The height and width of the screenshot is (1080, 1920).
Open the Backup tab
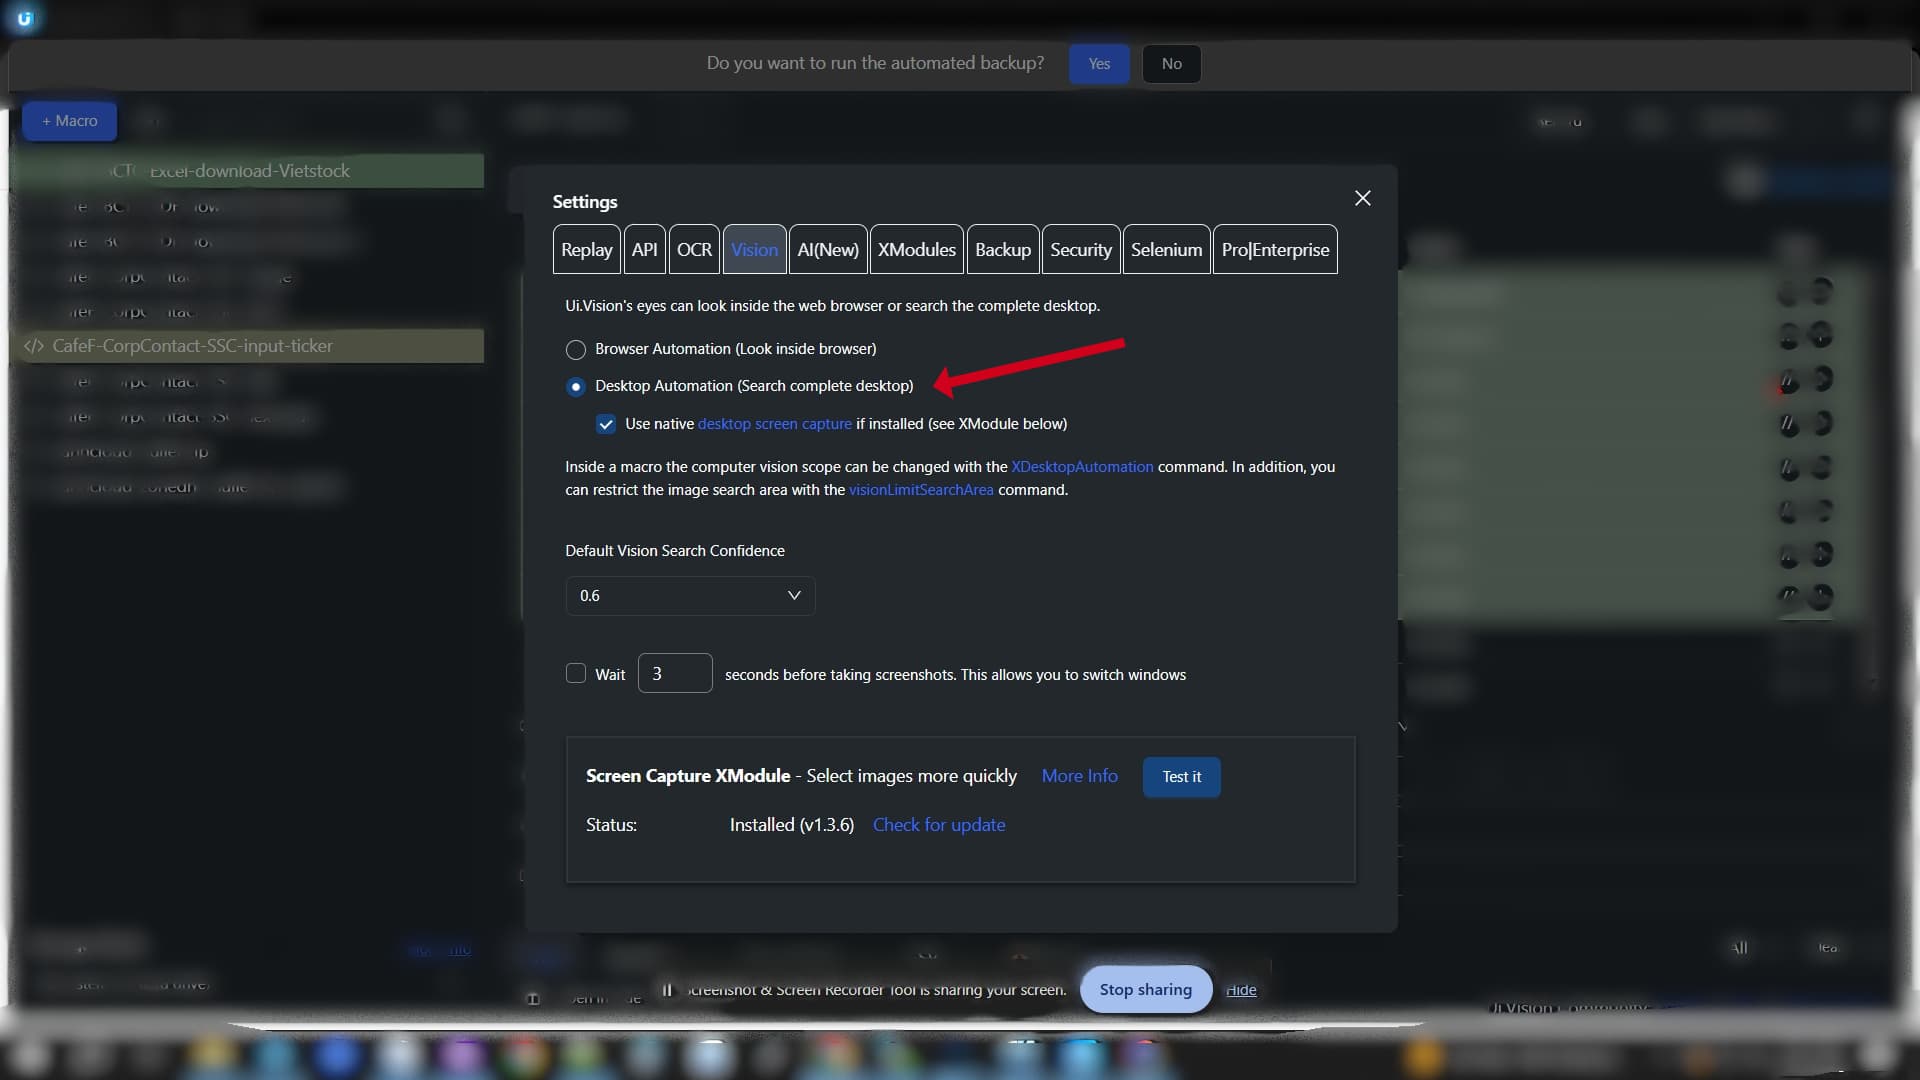click(1002, 250)
